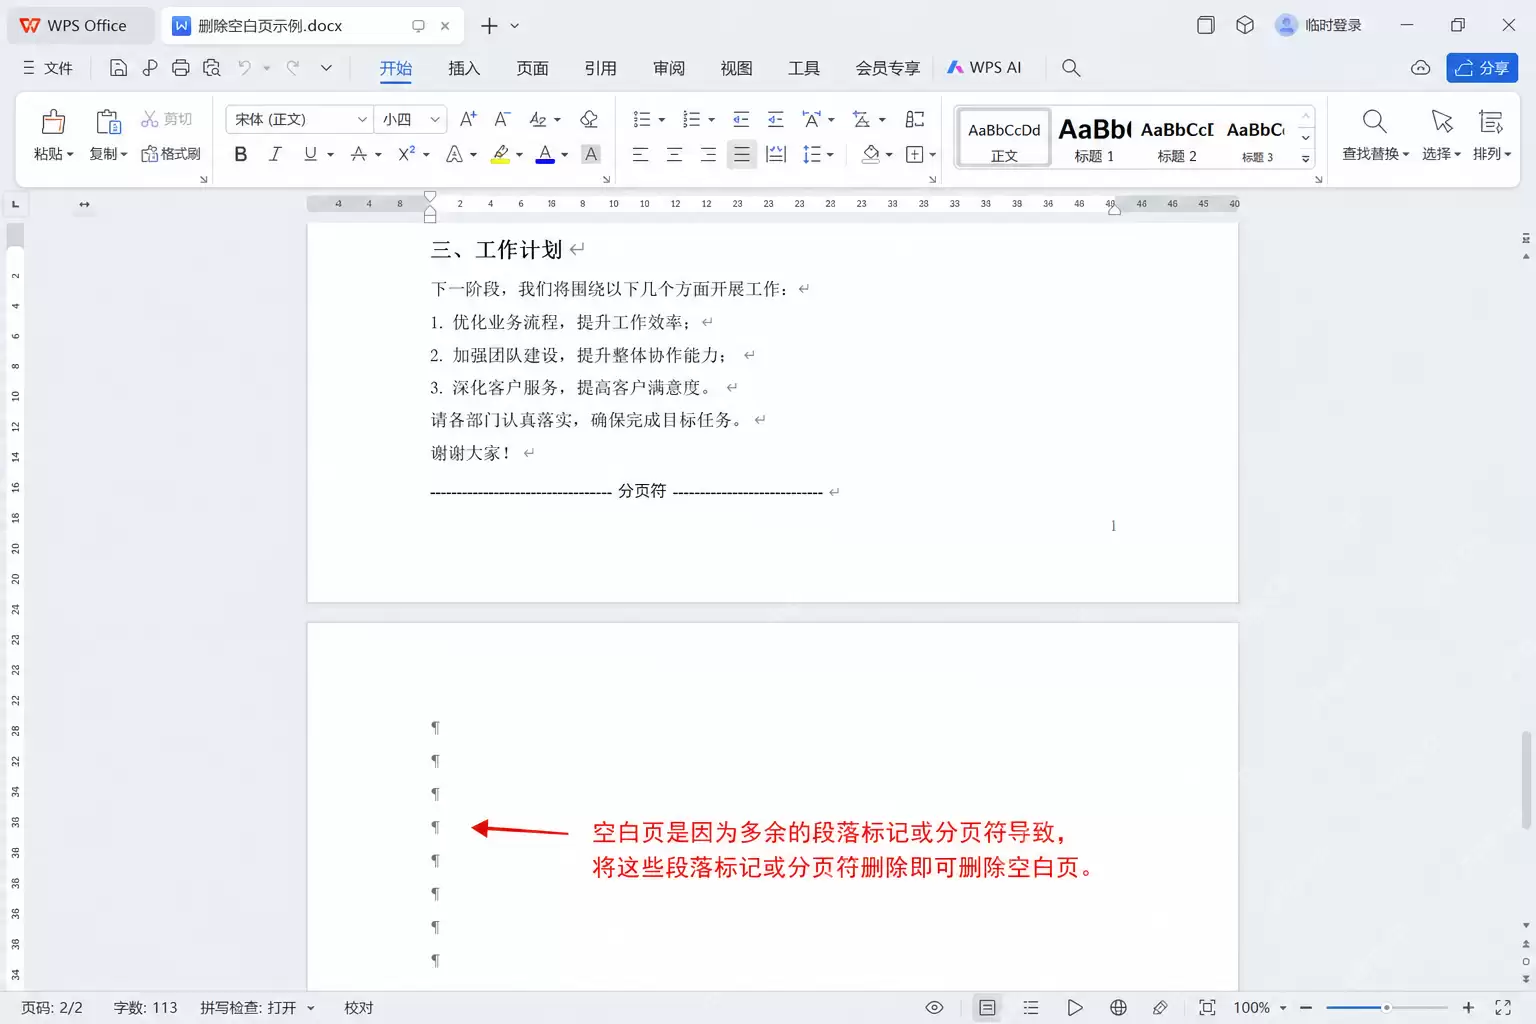Toggle Underline formatting

(310, 154)
